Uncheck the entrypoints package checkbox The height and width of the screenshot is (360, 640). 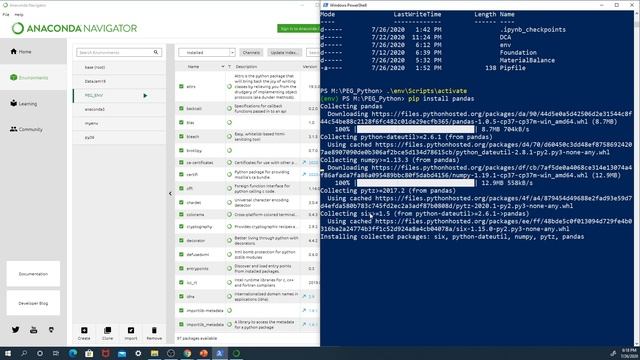click(181, 268)
